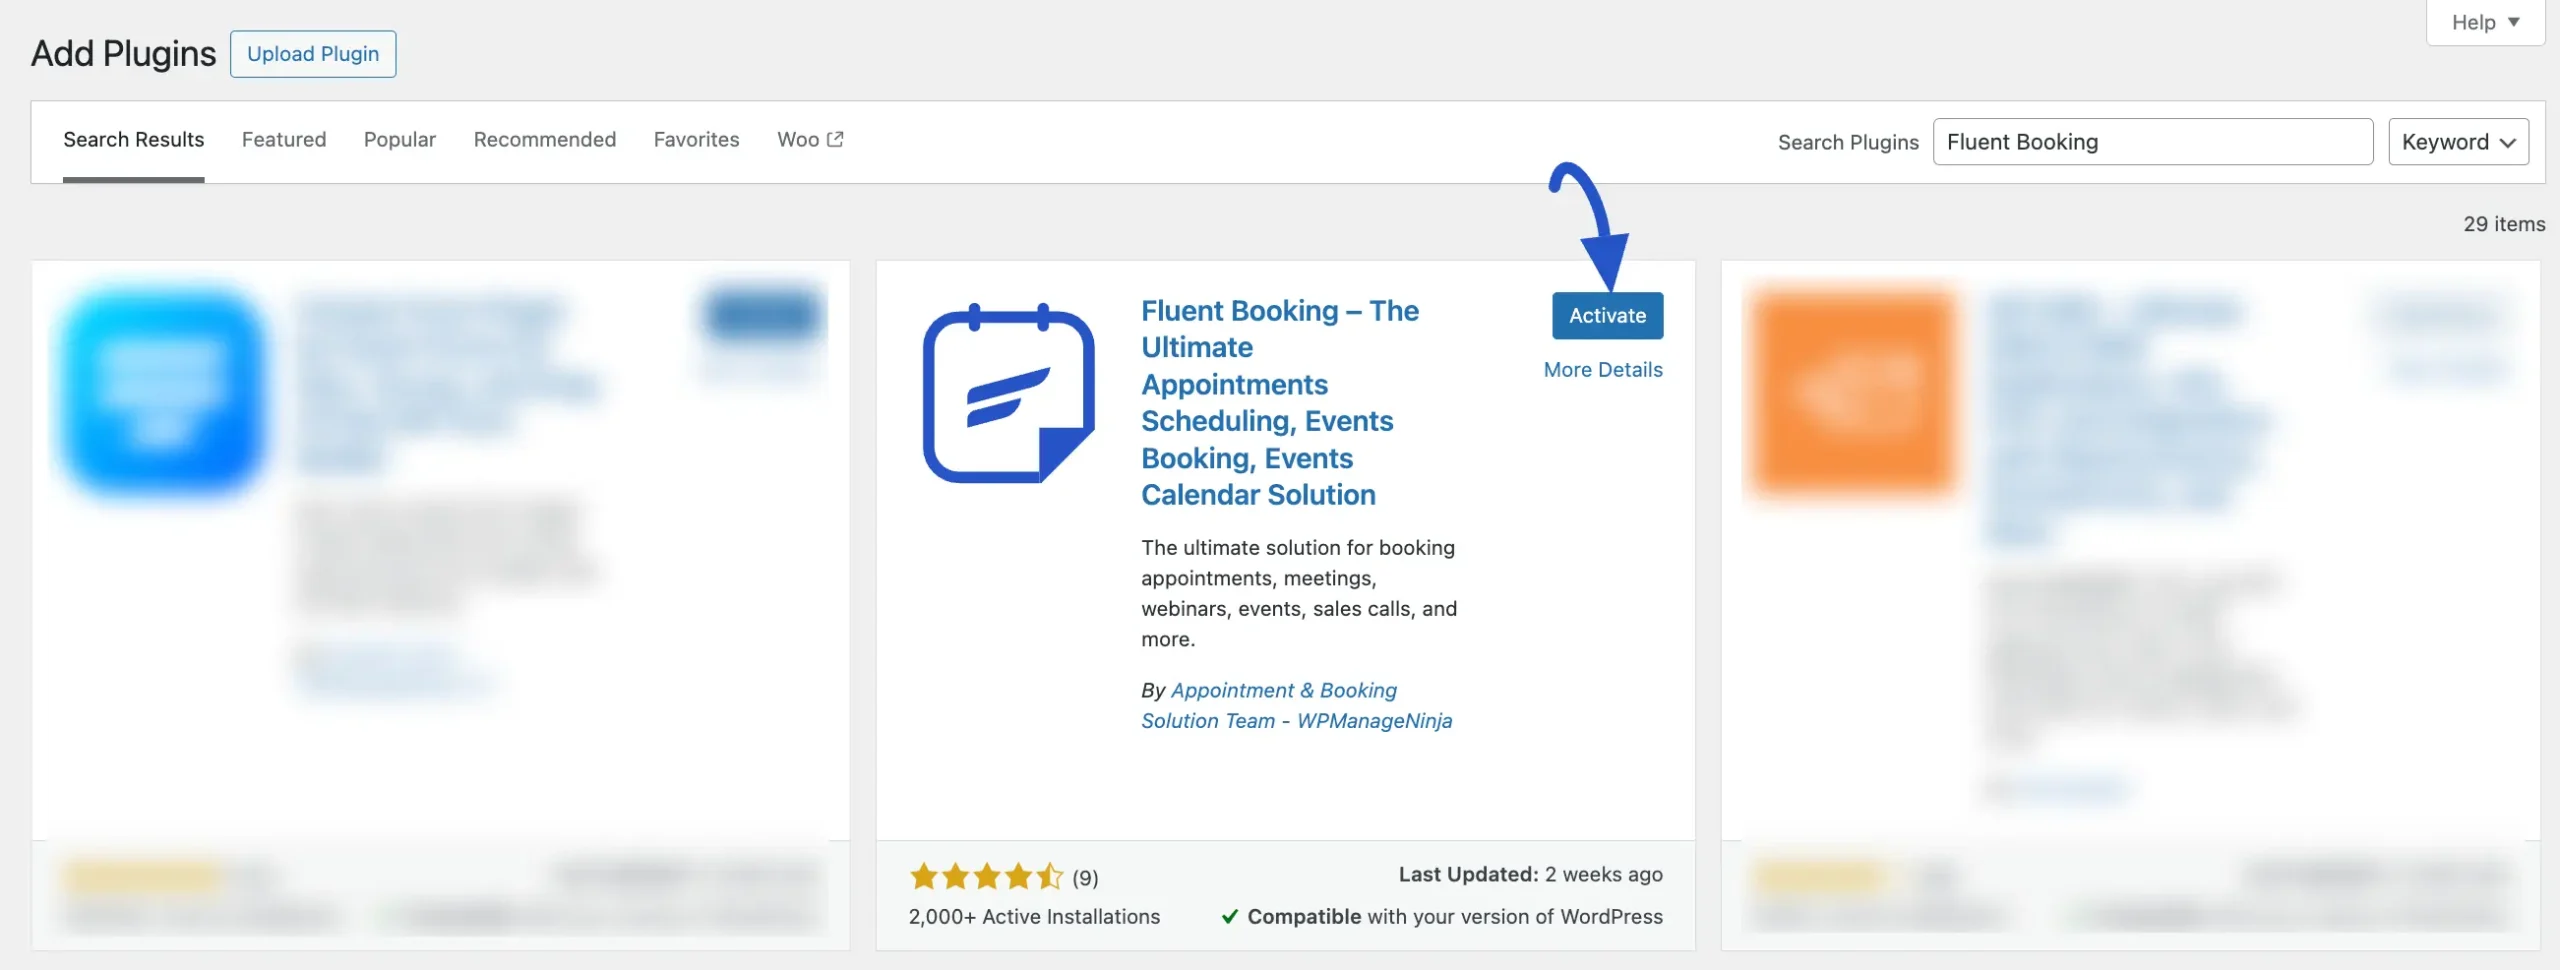2560x970 pixels.
Task: Click the Fluent Booking calendar logo icon
Action: [x=1008, y=393]
